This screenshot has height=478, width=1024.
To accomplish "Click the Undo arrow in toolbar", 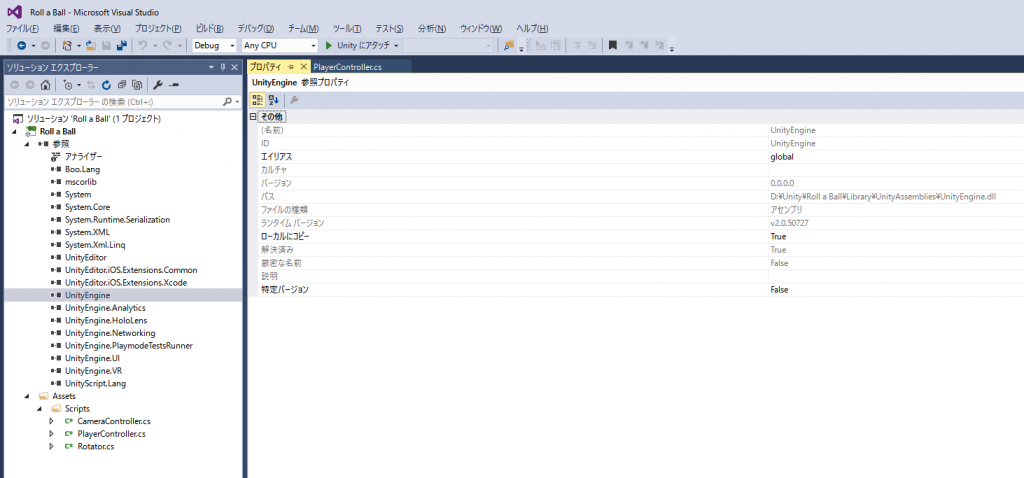I will pyautogui.click(x=142, y=46).
